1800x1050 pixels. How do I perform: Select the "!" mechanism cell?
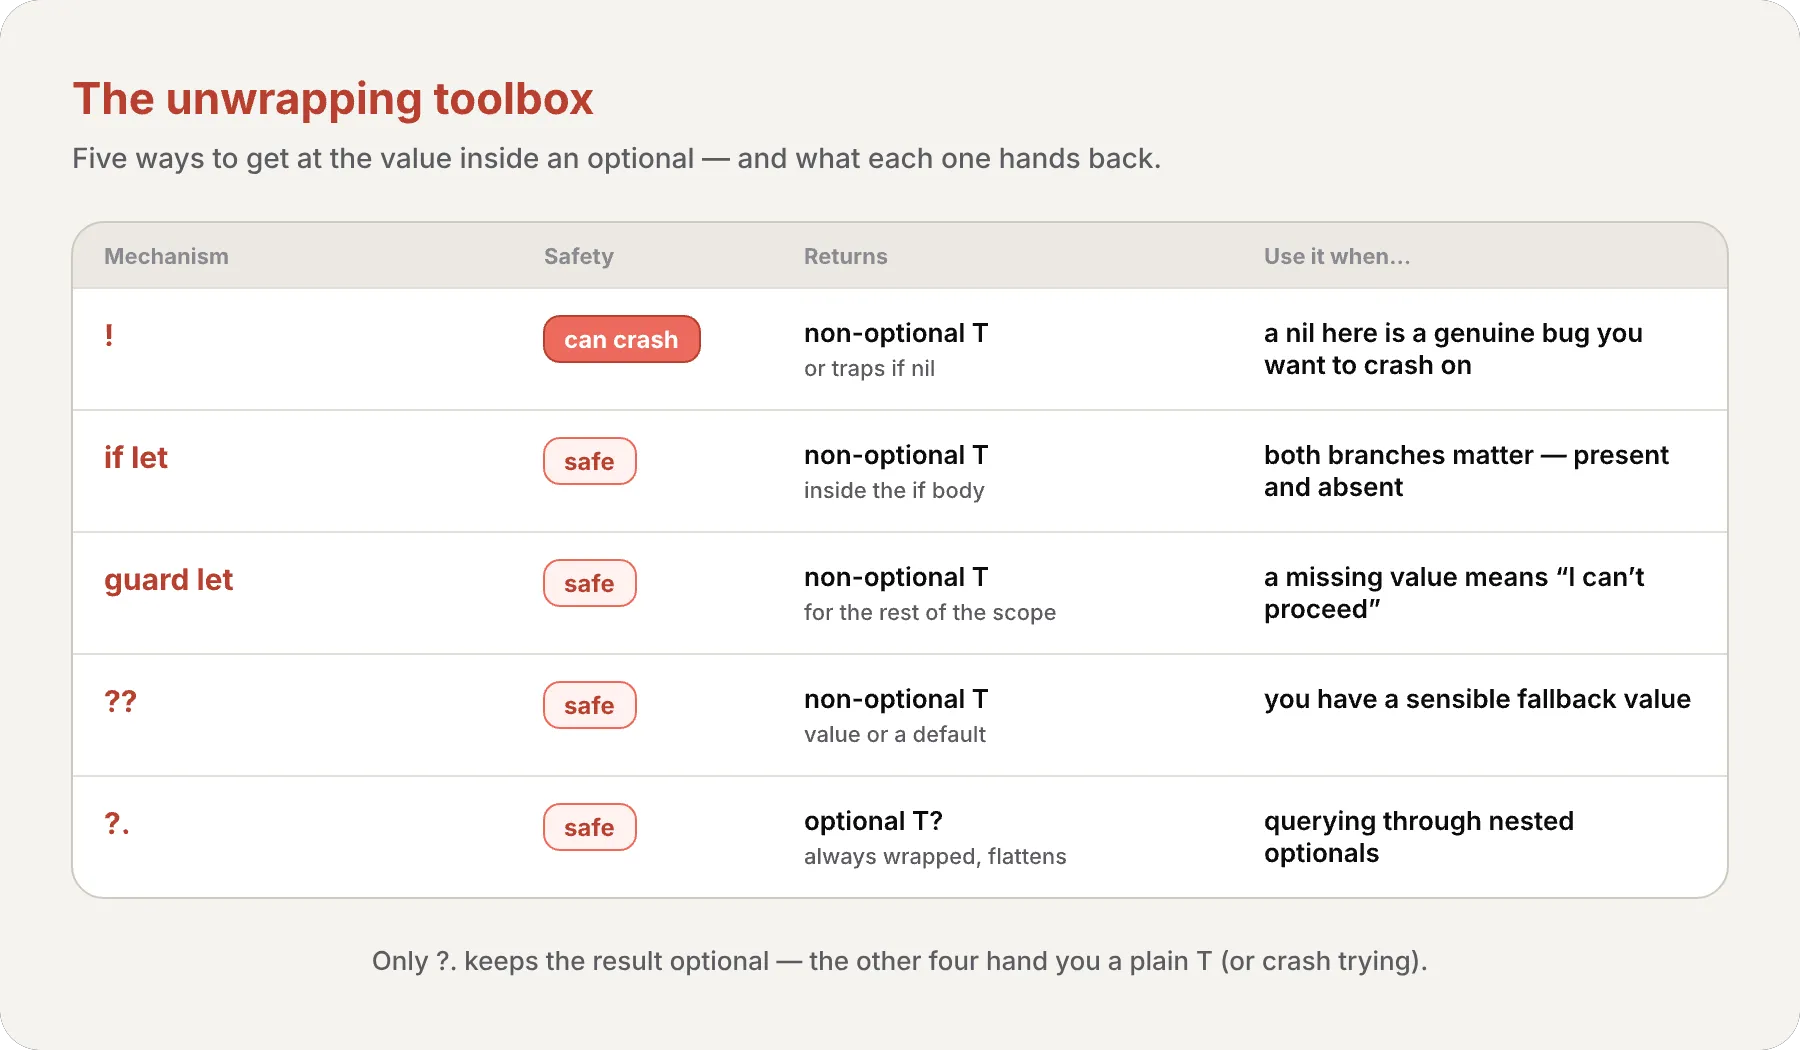pos(109,335)
